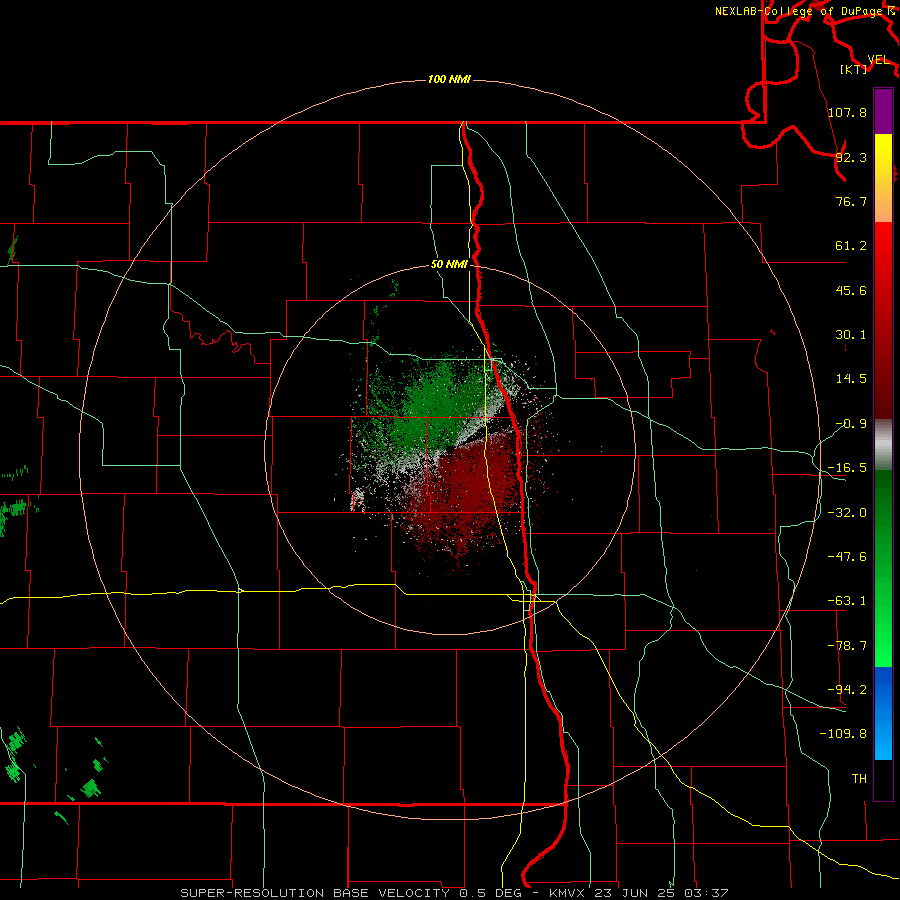Screen dimensions: 900x900
Task: Select the "[KT]" units label
Action: [x=854, y=69]
